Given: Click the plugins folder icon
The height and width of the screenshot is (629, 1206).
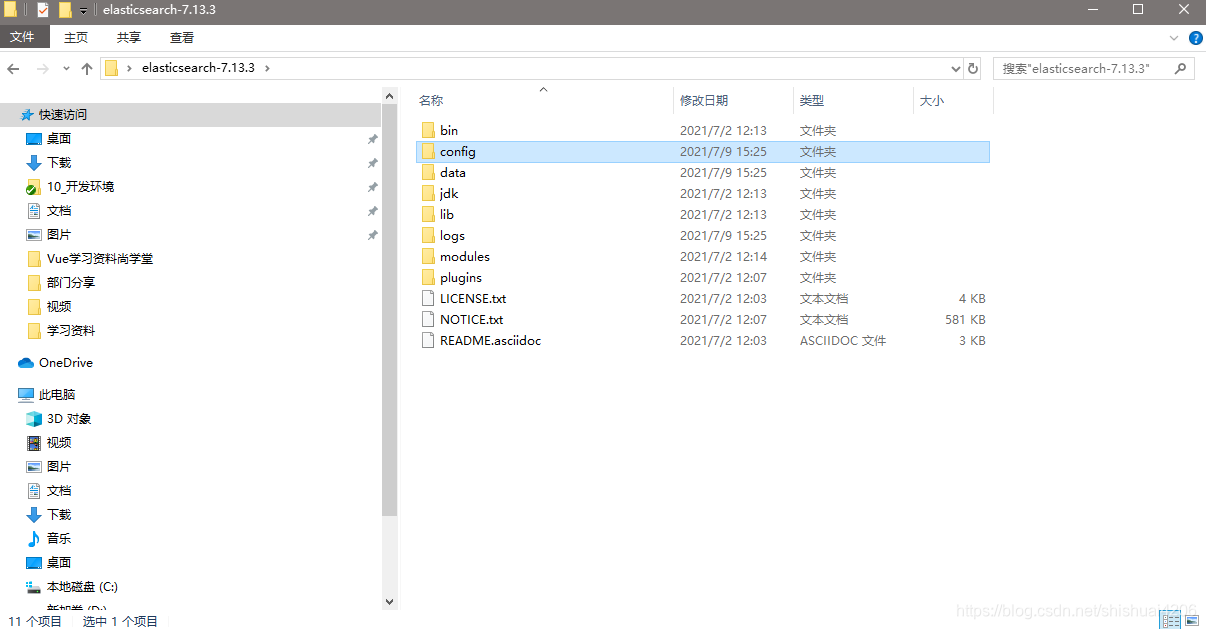Looking at the screenshot, I should tap(428, 277).
